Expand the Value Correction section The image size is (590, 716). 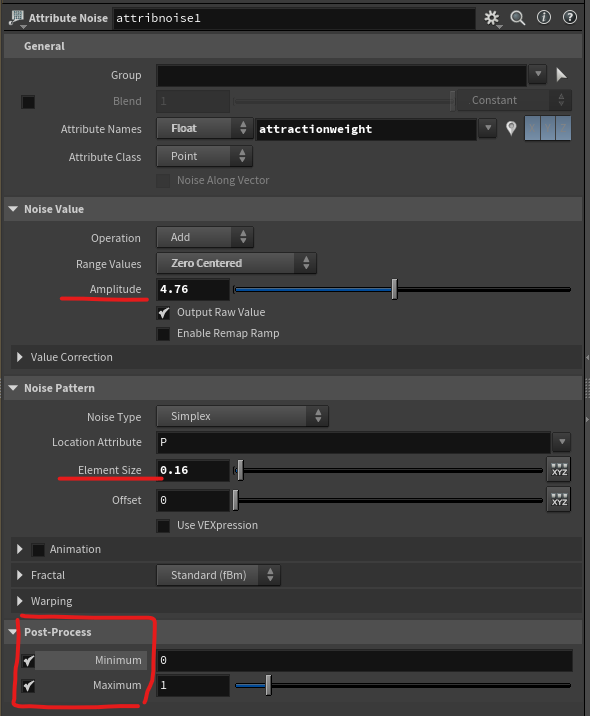coord(20,357)
